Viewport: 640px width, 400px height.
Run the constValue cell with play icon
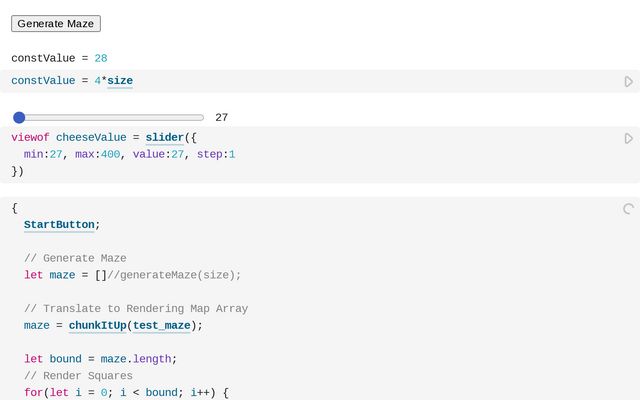click(628, 81)
